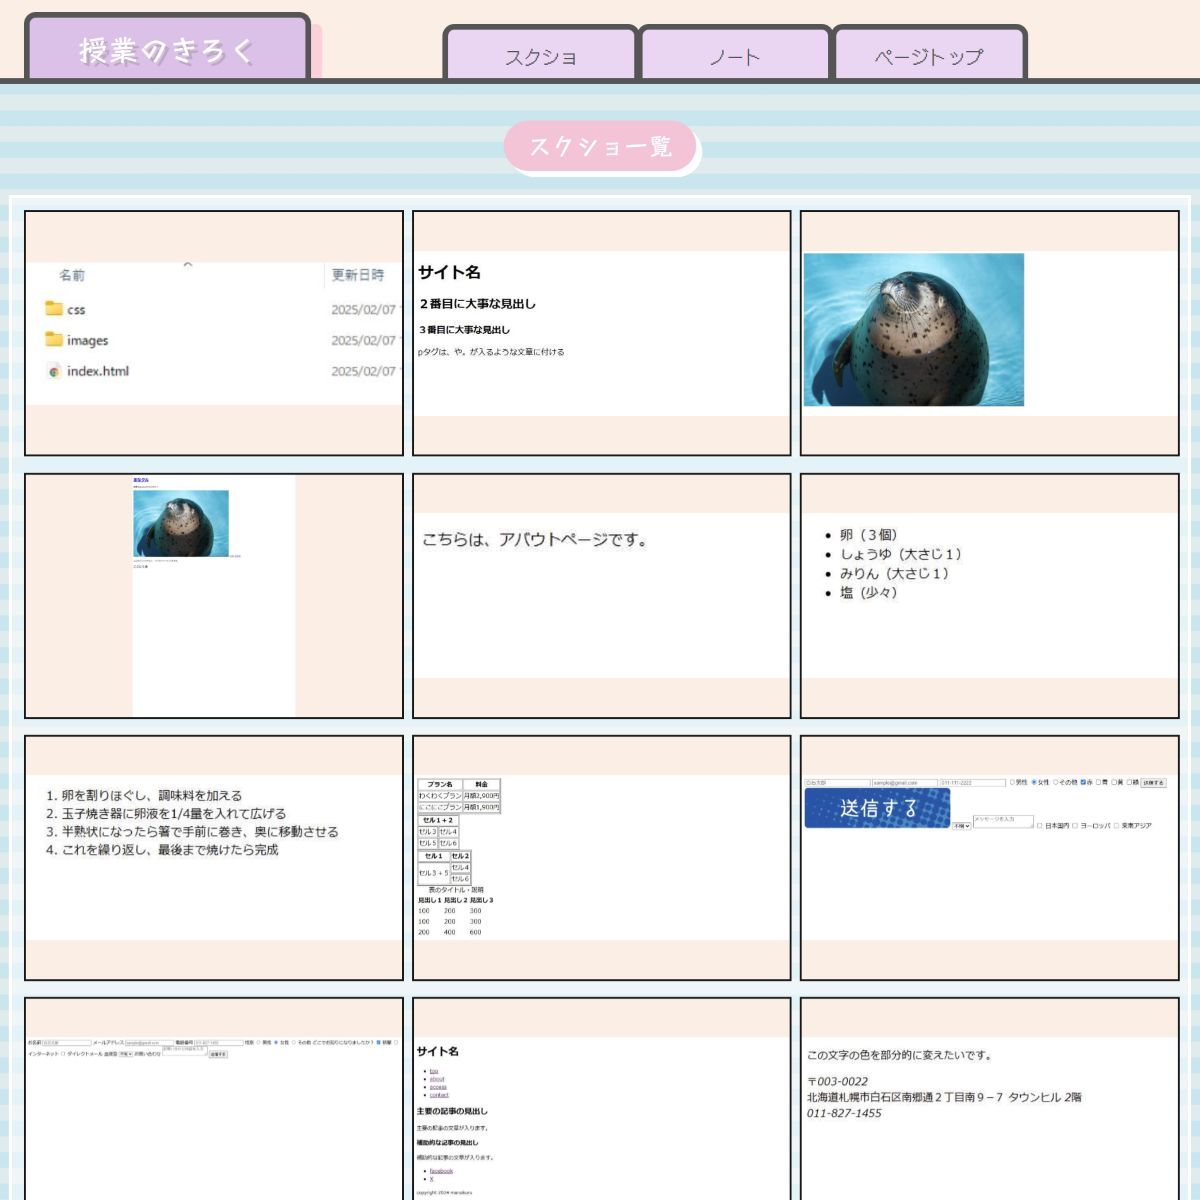Click the 更新日時 column header
Viewport: 1200px width, 1200px height.
click(x=358, y=275)
